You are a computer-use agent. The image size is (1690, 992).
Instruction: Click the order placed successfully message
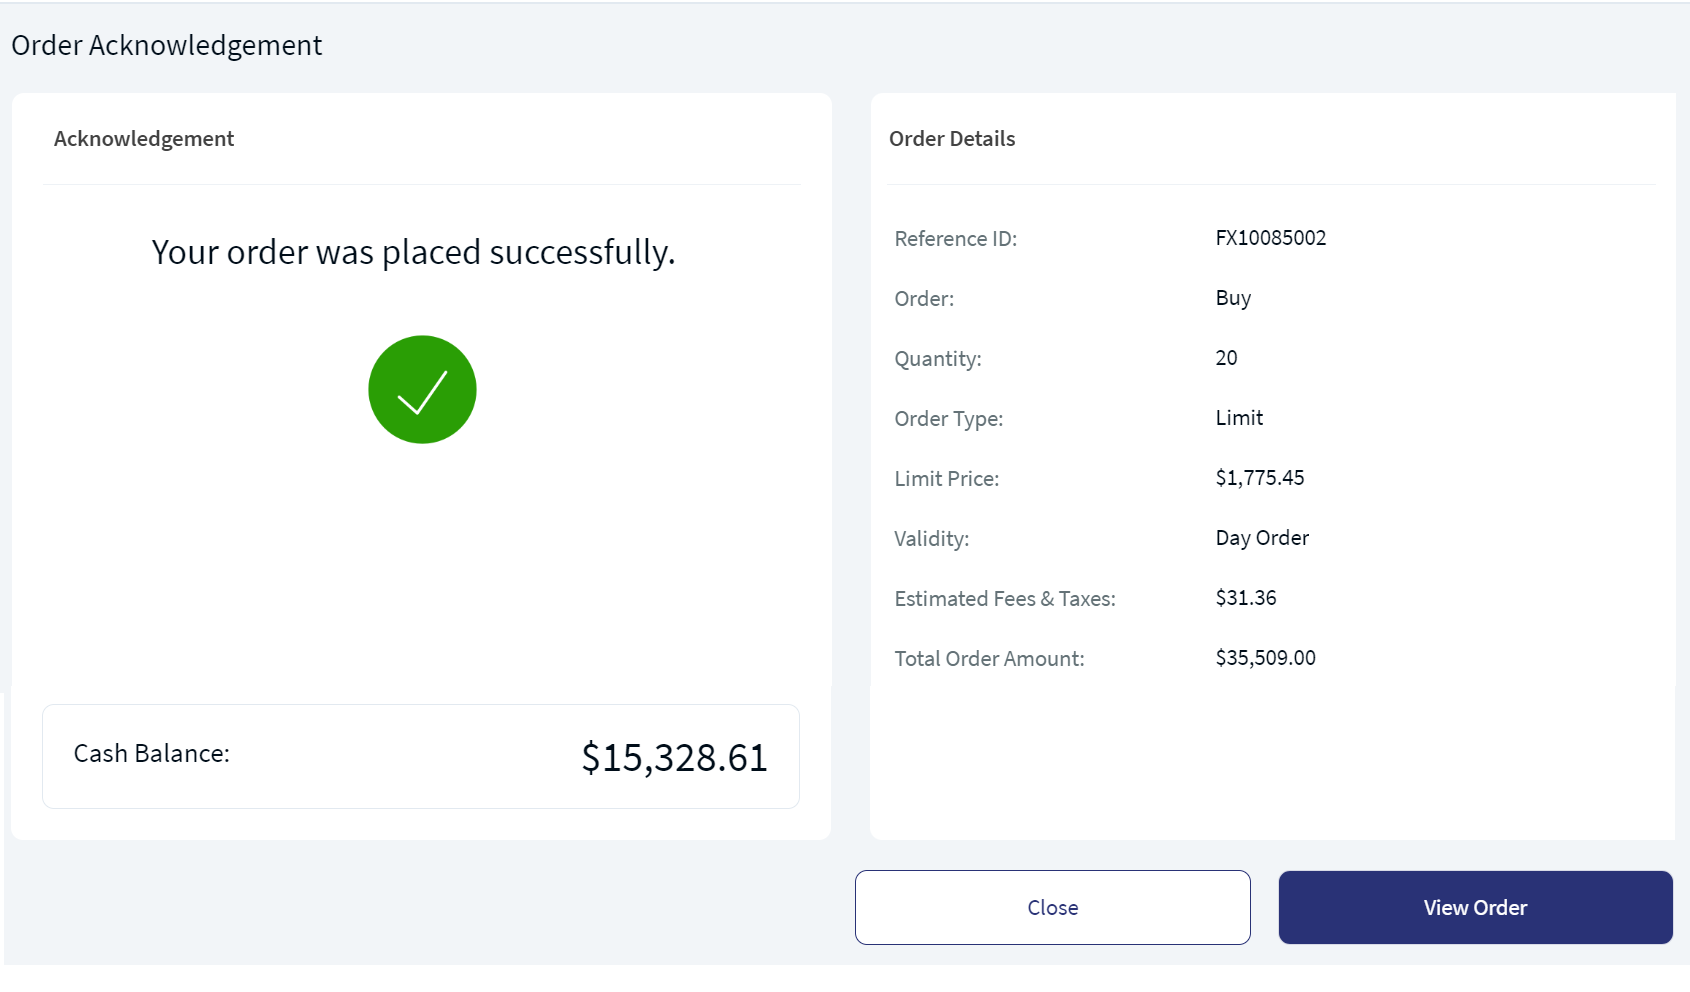[413, 252]
